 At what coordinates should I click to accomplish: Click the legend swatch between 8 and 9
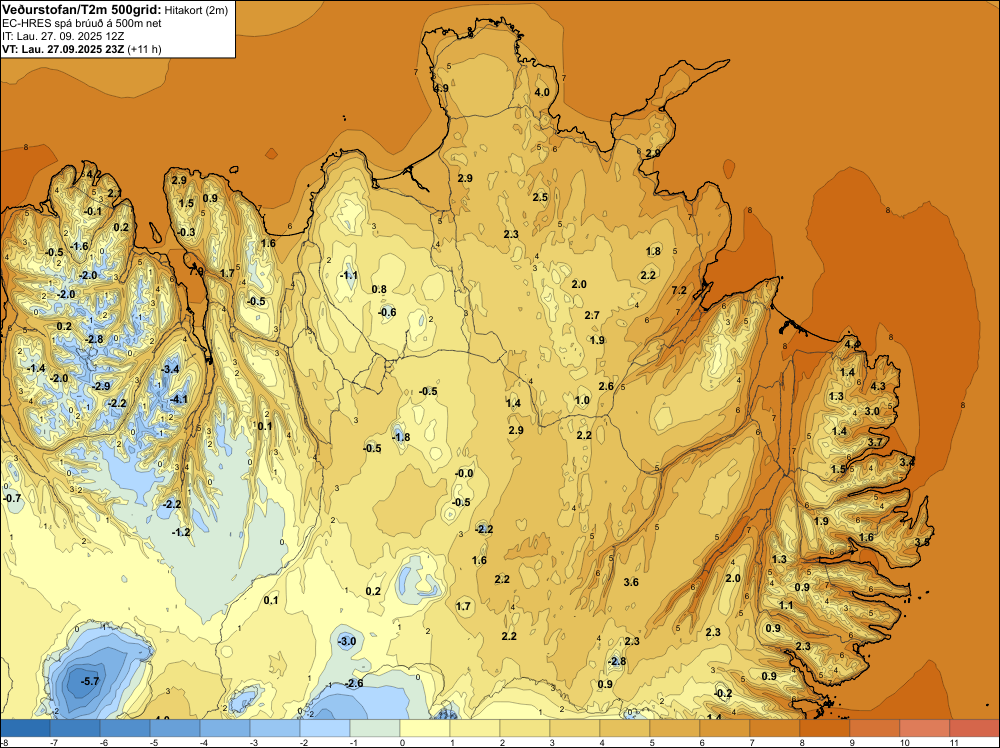pyautogui.click(x=825, y=728)
